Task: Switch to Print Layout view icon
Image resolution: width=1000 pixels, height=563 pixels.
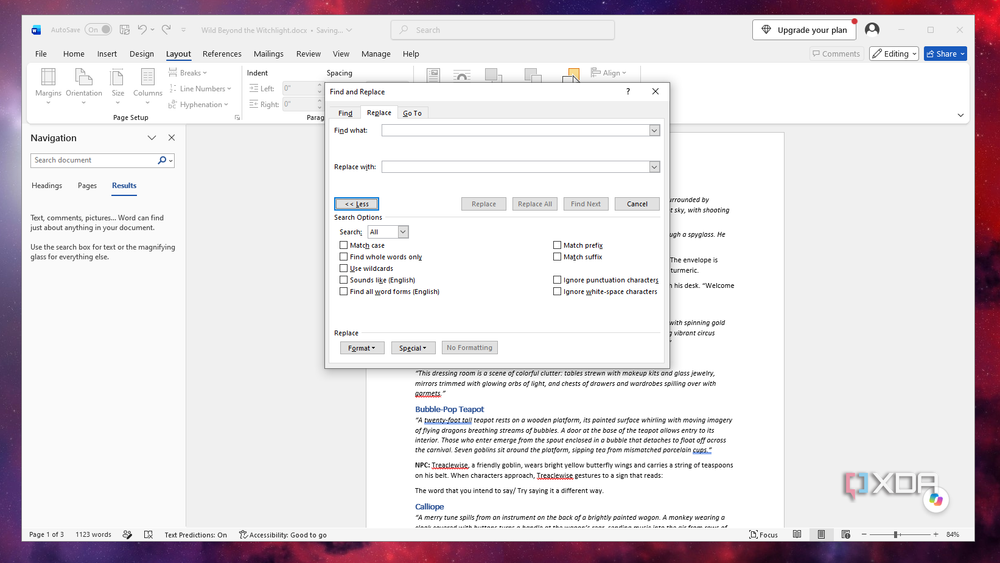Action: (821, 534)
